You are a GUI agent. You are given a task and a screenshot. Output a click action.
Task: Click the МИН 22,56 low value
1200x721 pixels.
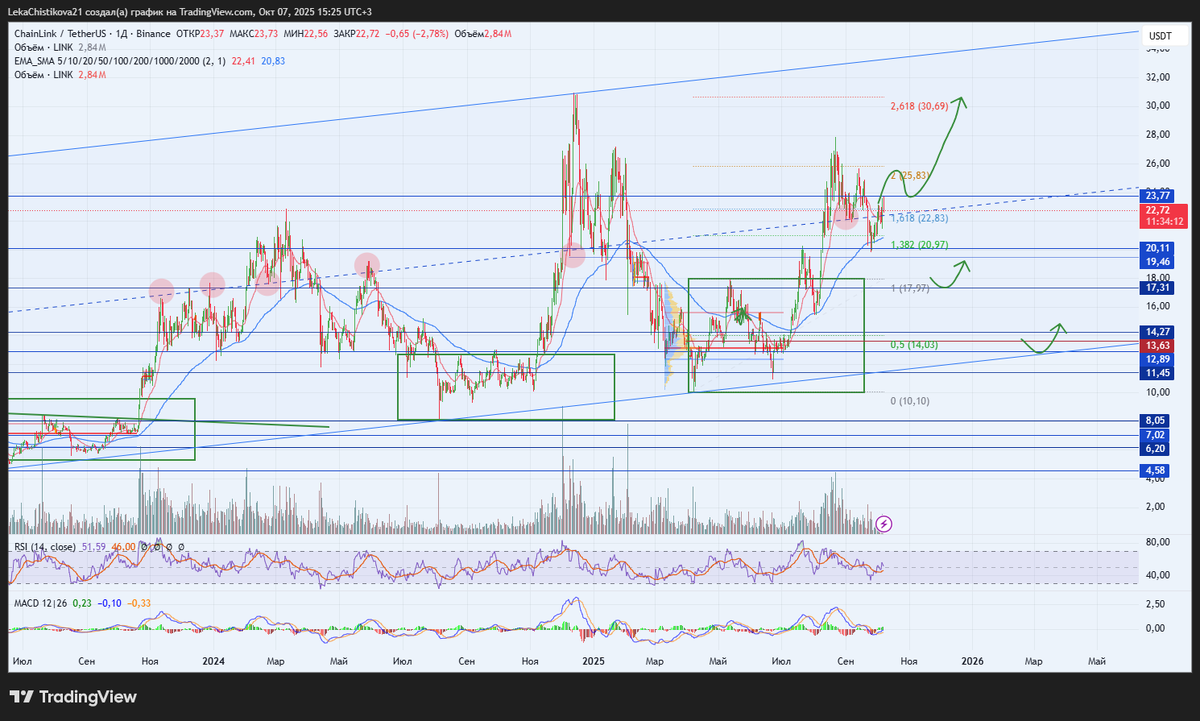tap(306, 34)
